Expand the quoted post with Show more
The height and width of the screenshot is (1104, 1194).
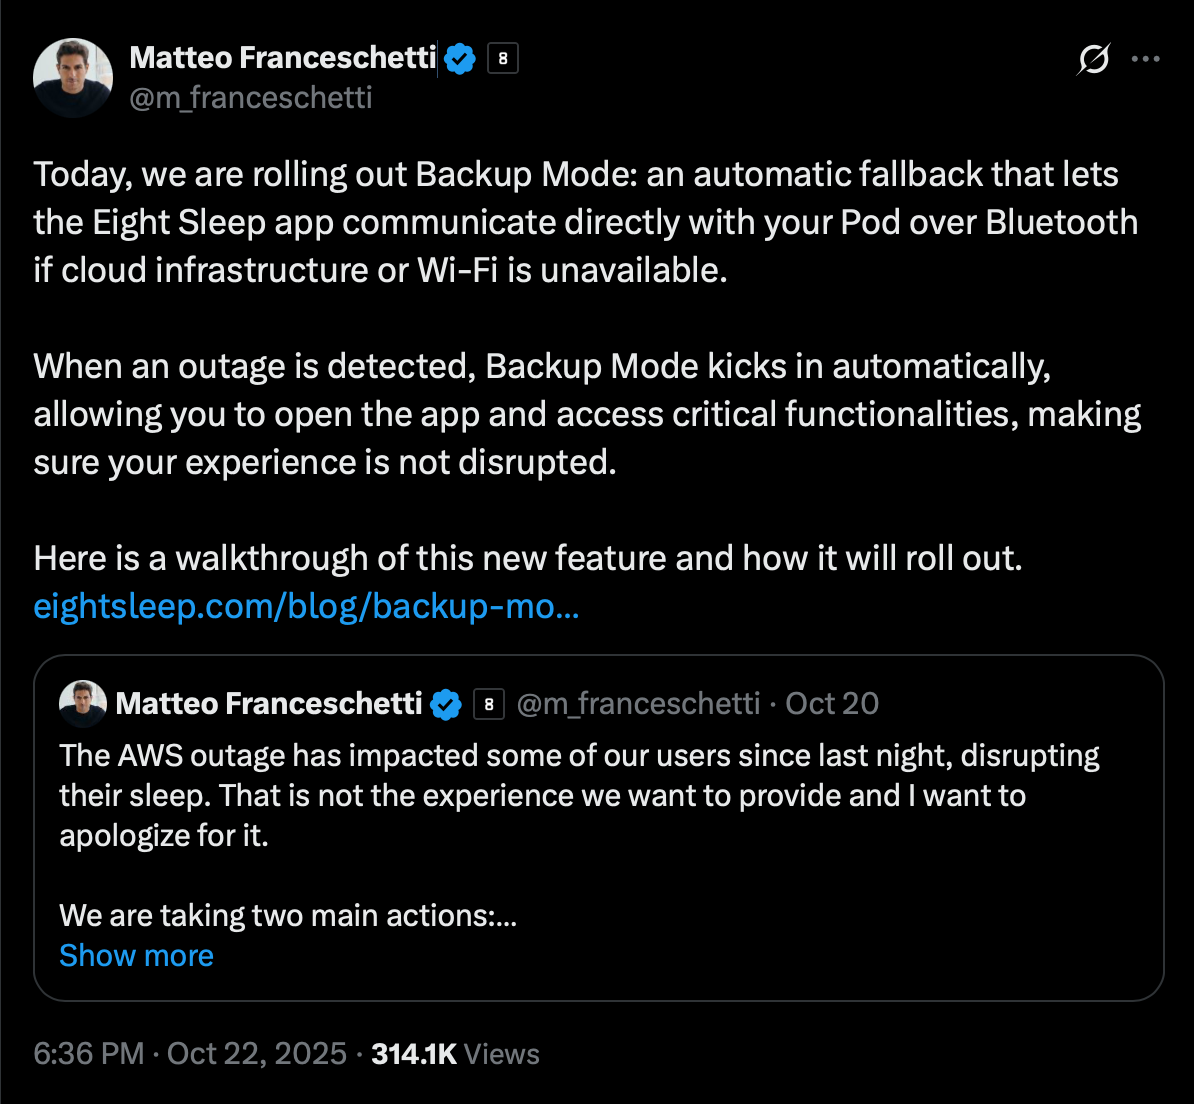pos(136,956)
